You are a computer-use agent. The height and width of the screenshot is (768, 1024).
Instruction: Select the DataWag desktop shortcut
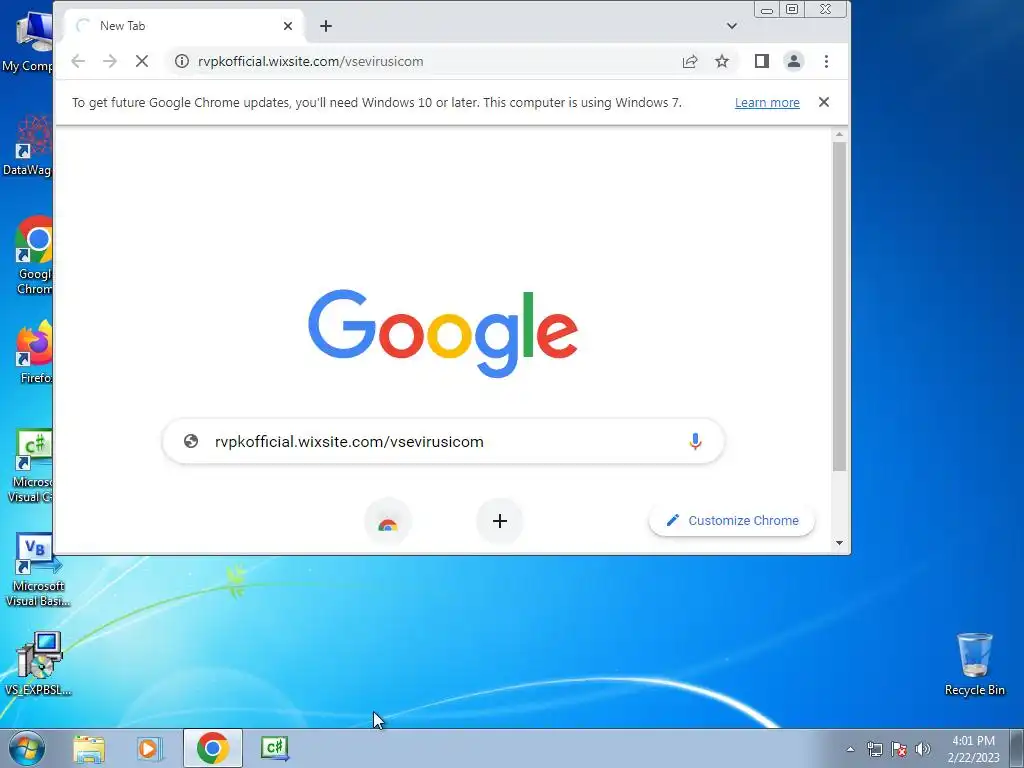click(x=27, y=146)
